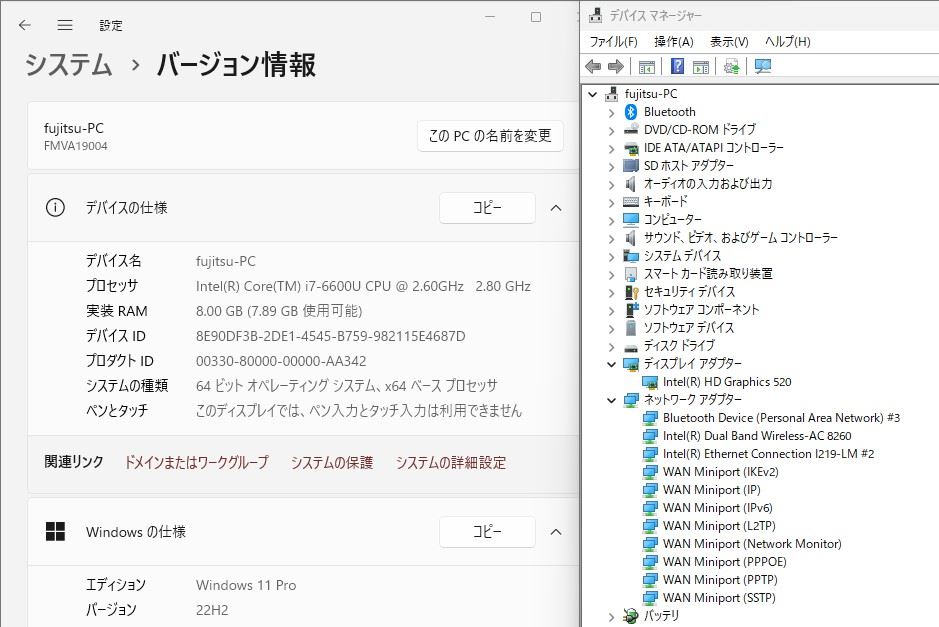Image resolution: width=939 pixels, height=627 pixels.
Task: Click the Back arrow in Device Manager toolbar
Action: (593, 66)
